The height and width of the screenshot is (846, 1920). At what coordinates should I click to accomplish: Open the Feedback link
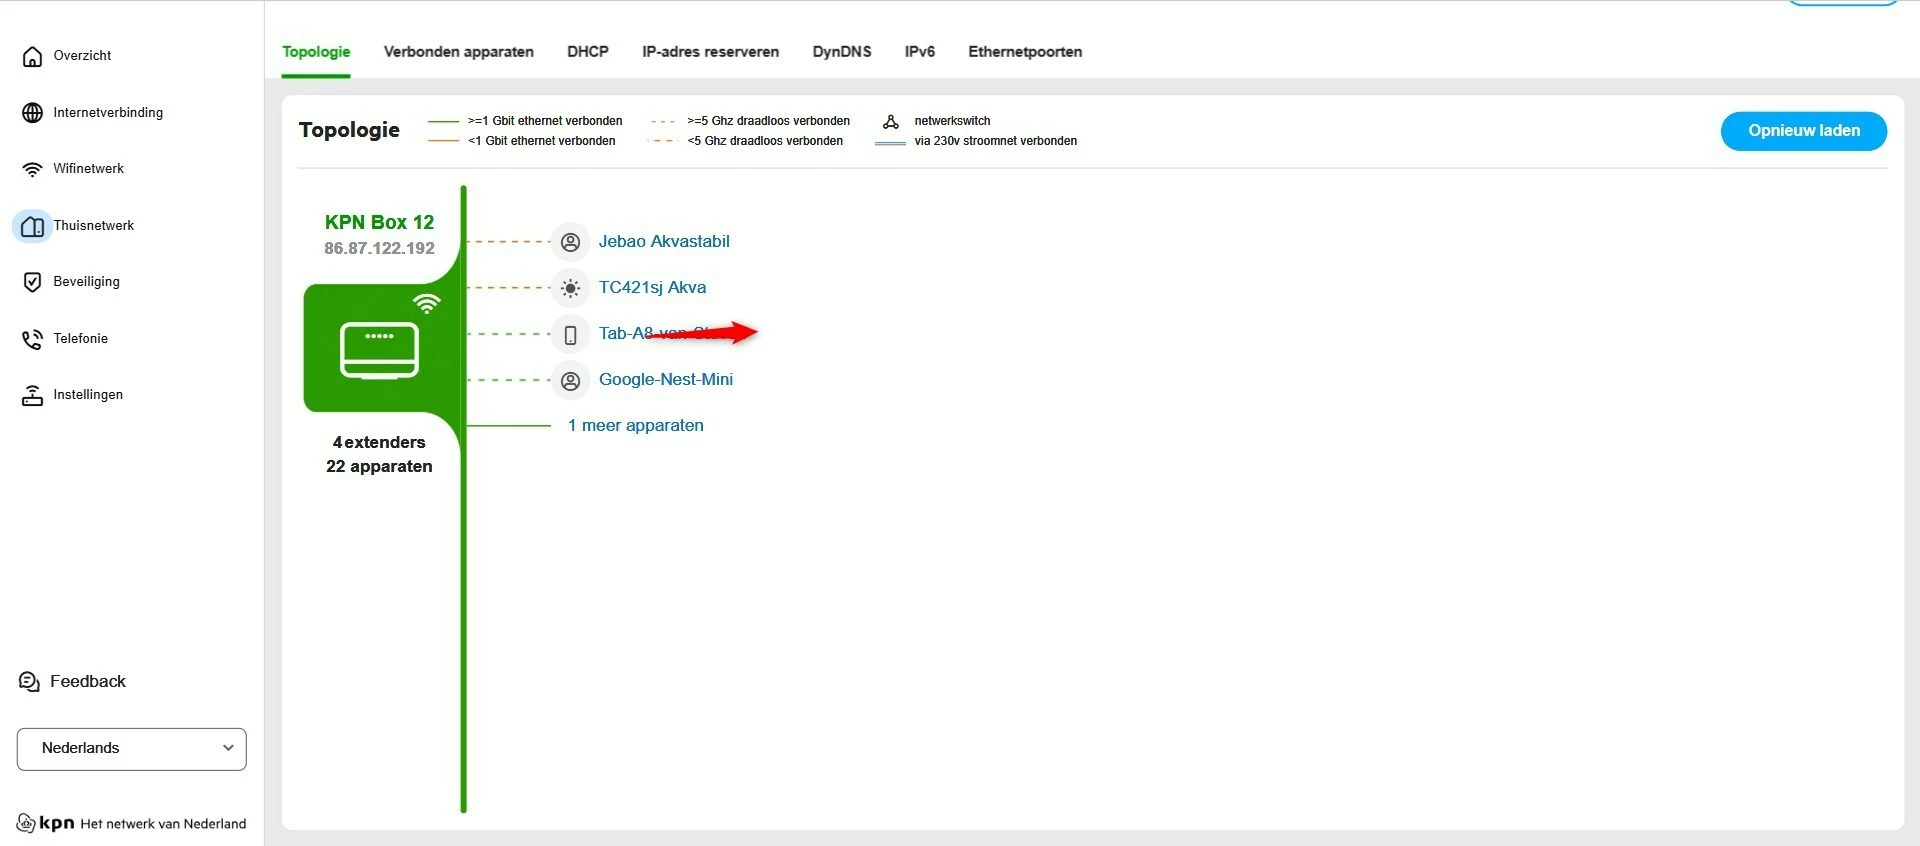[x=88, y=682]
